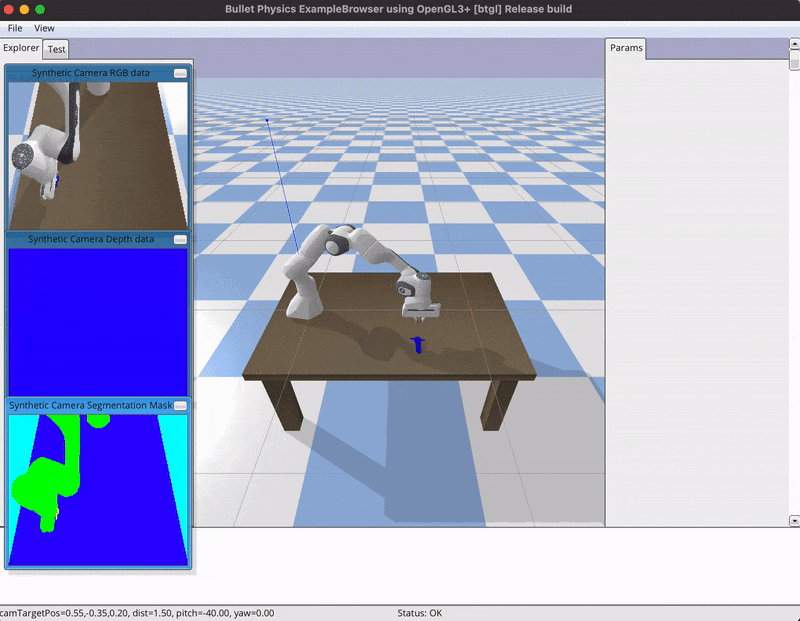
Task: Click the scroll-down arrow beside the Params panel
Action: tap(794, 520)
